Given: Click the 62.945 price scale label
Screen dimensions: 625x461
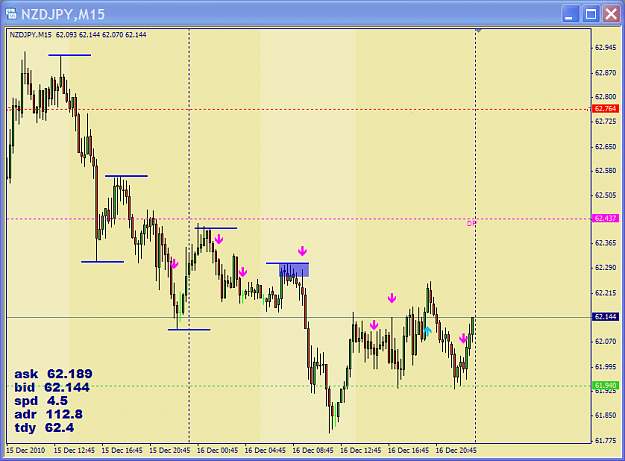Looking at the screenshot, I should 605,48.
